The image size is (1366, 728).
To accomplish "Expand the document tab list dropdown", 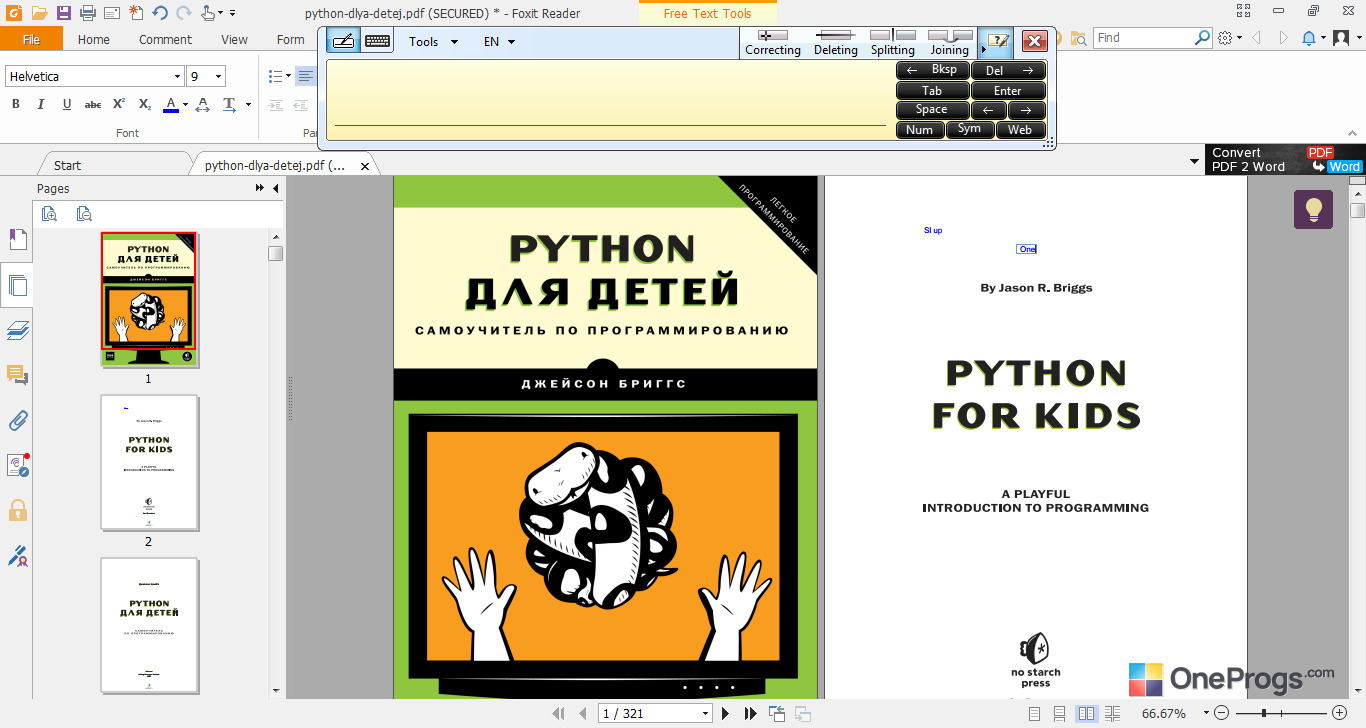I will [1194, 161].
